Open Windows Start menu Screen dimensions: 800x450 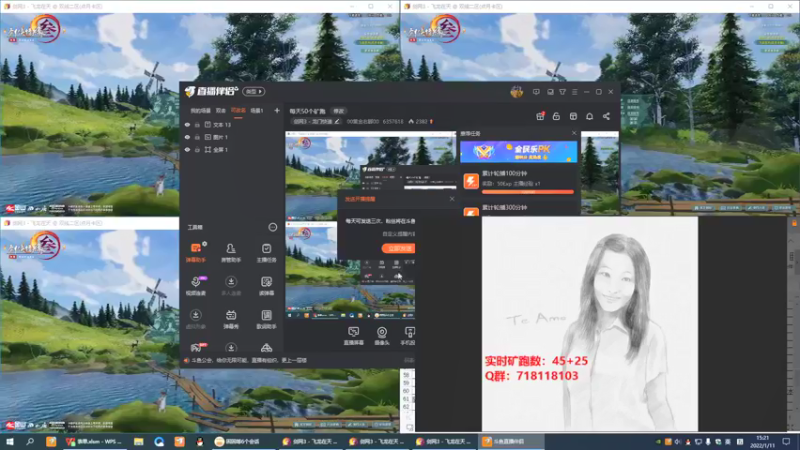click(10, 441)
